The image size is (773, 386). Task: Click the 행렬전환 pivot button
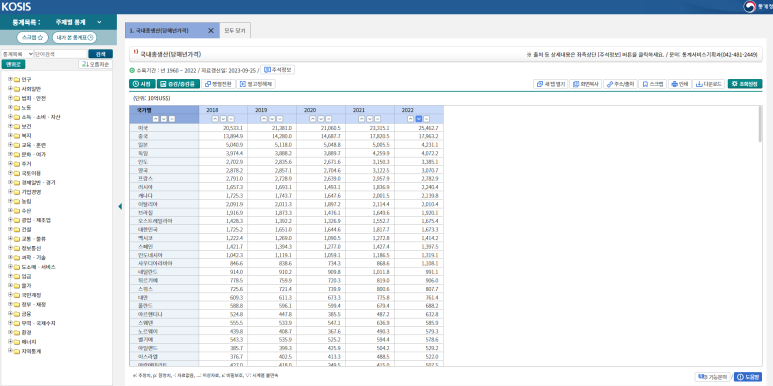click(218, 84)
